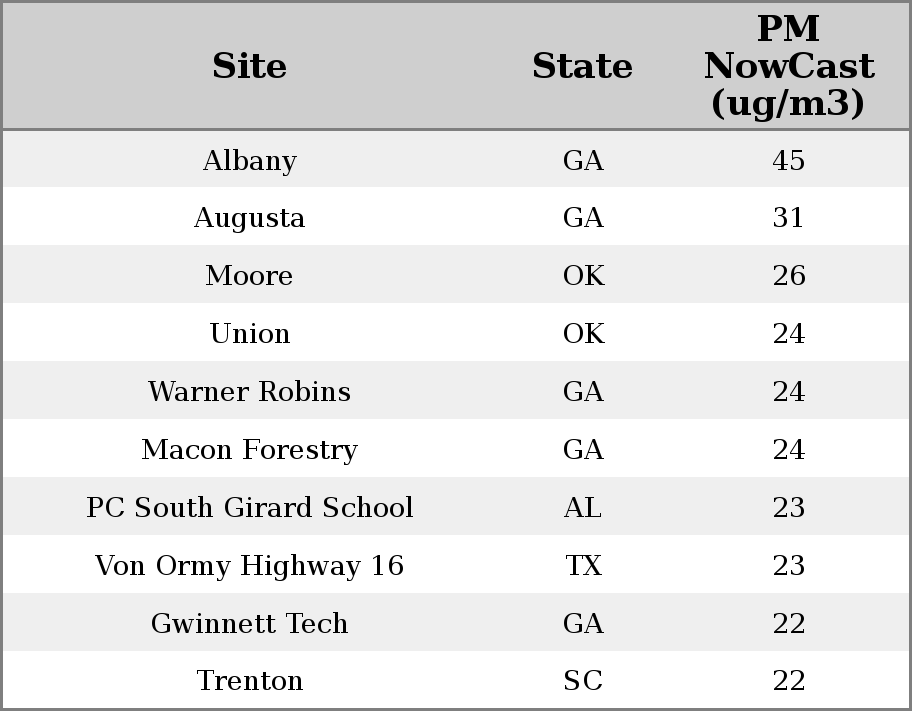The height and width of the screenshot is (711, 912).
Task: Click the Site column header
Action: click(x=249, y=66)
